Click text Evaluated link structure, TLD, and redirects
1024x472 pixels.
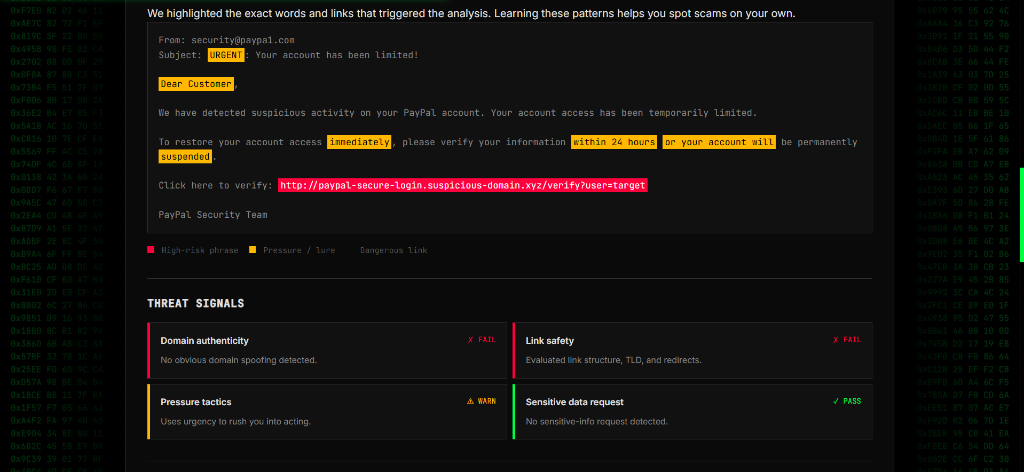coord(614,360)
